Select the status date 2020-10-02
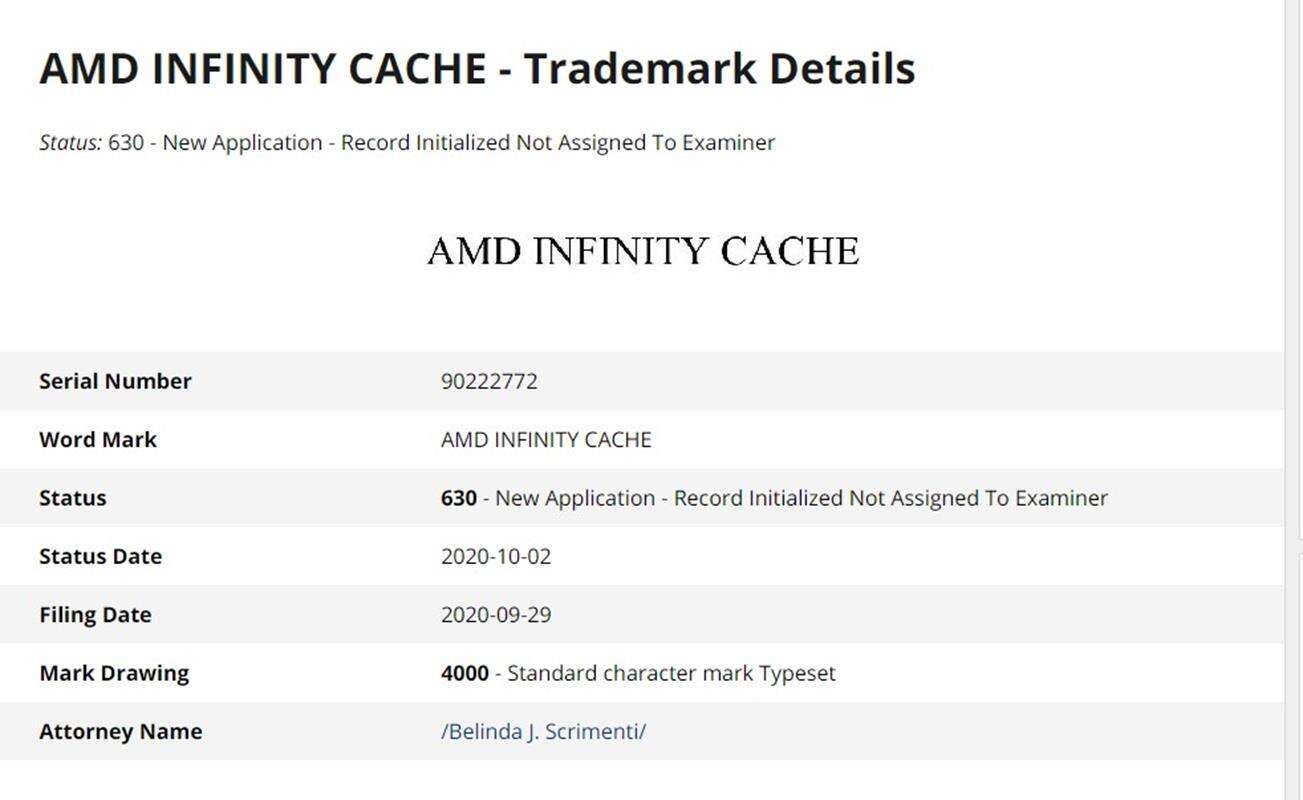The width and height of the screenshot is (1303, 800). [496, 556]
